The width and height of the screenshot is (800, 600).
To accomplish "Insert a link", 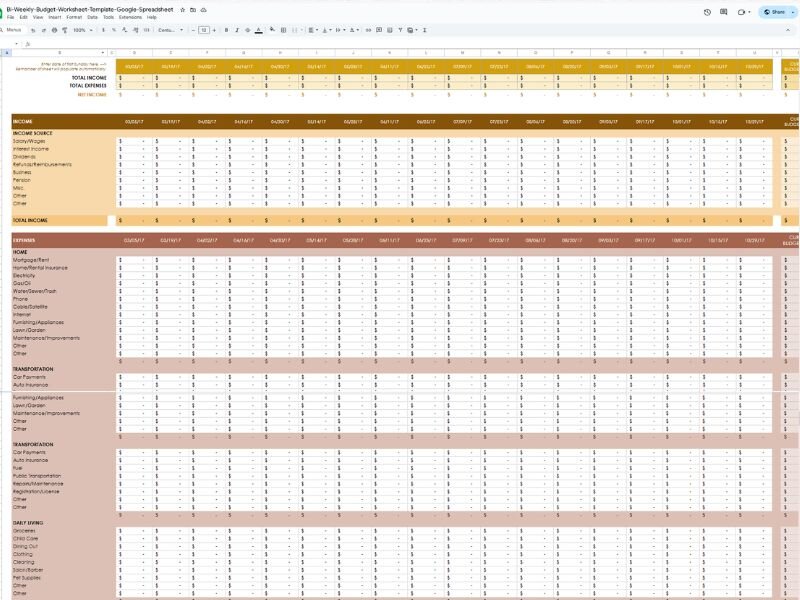I will tap(368, 30).
